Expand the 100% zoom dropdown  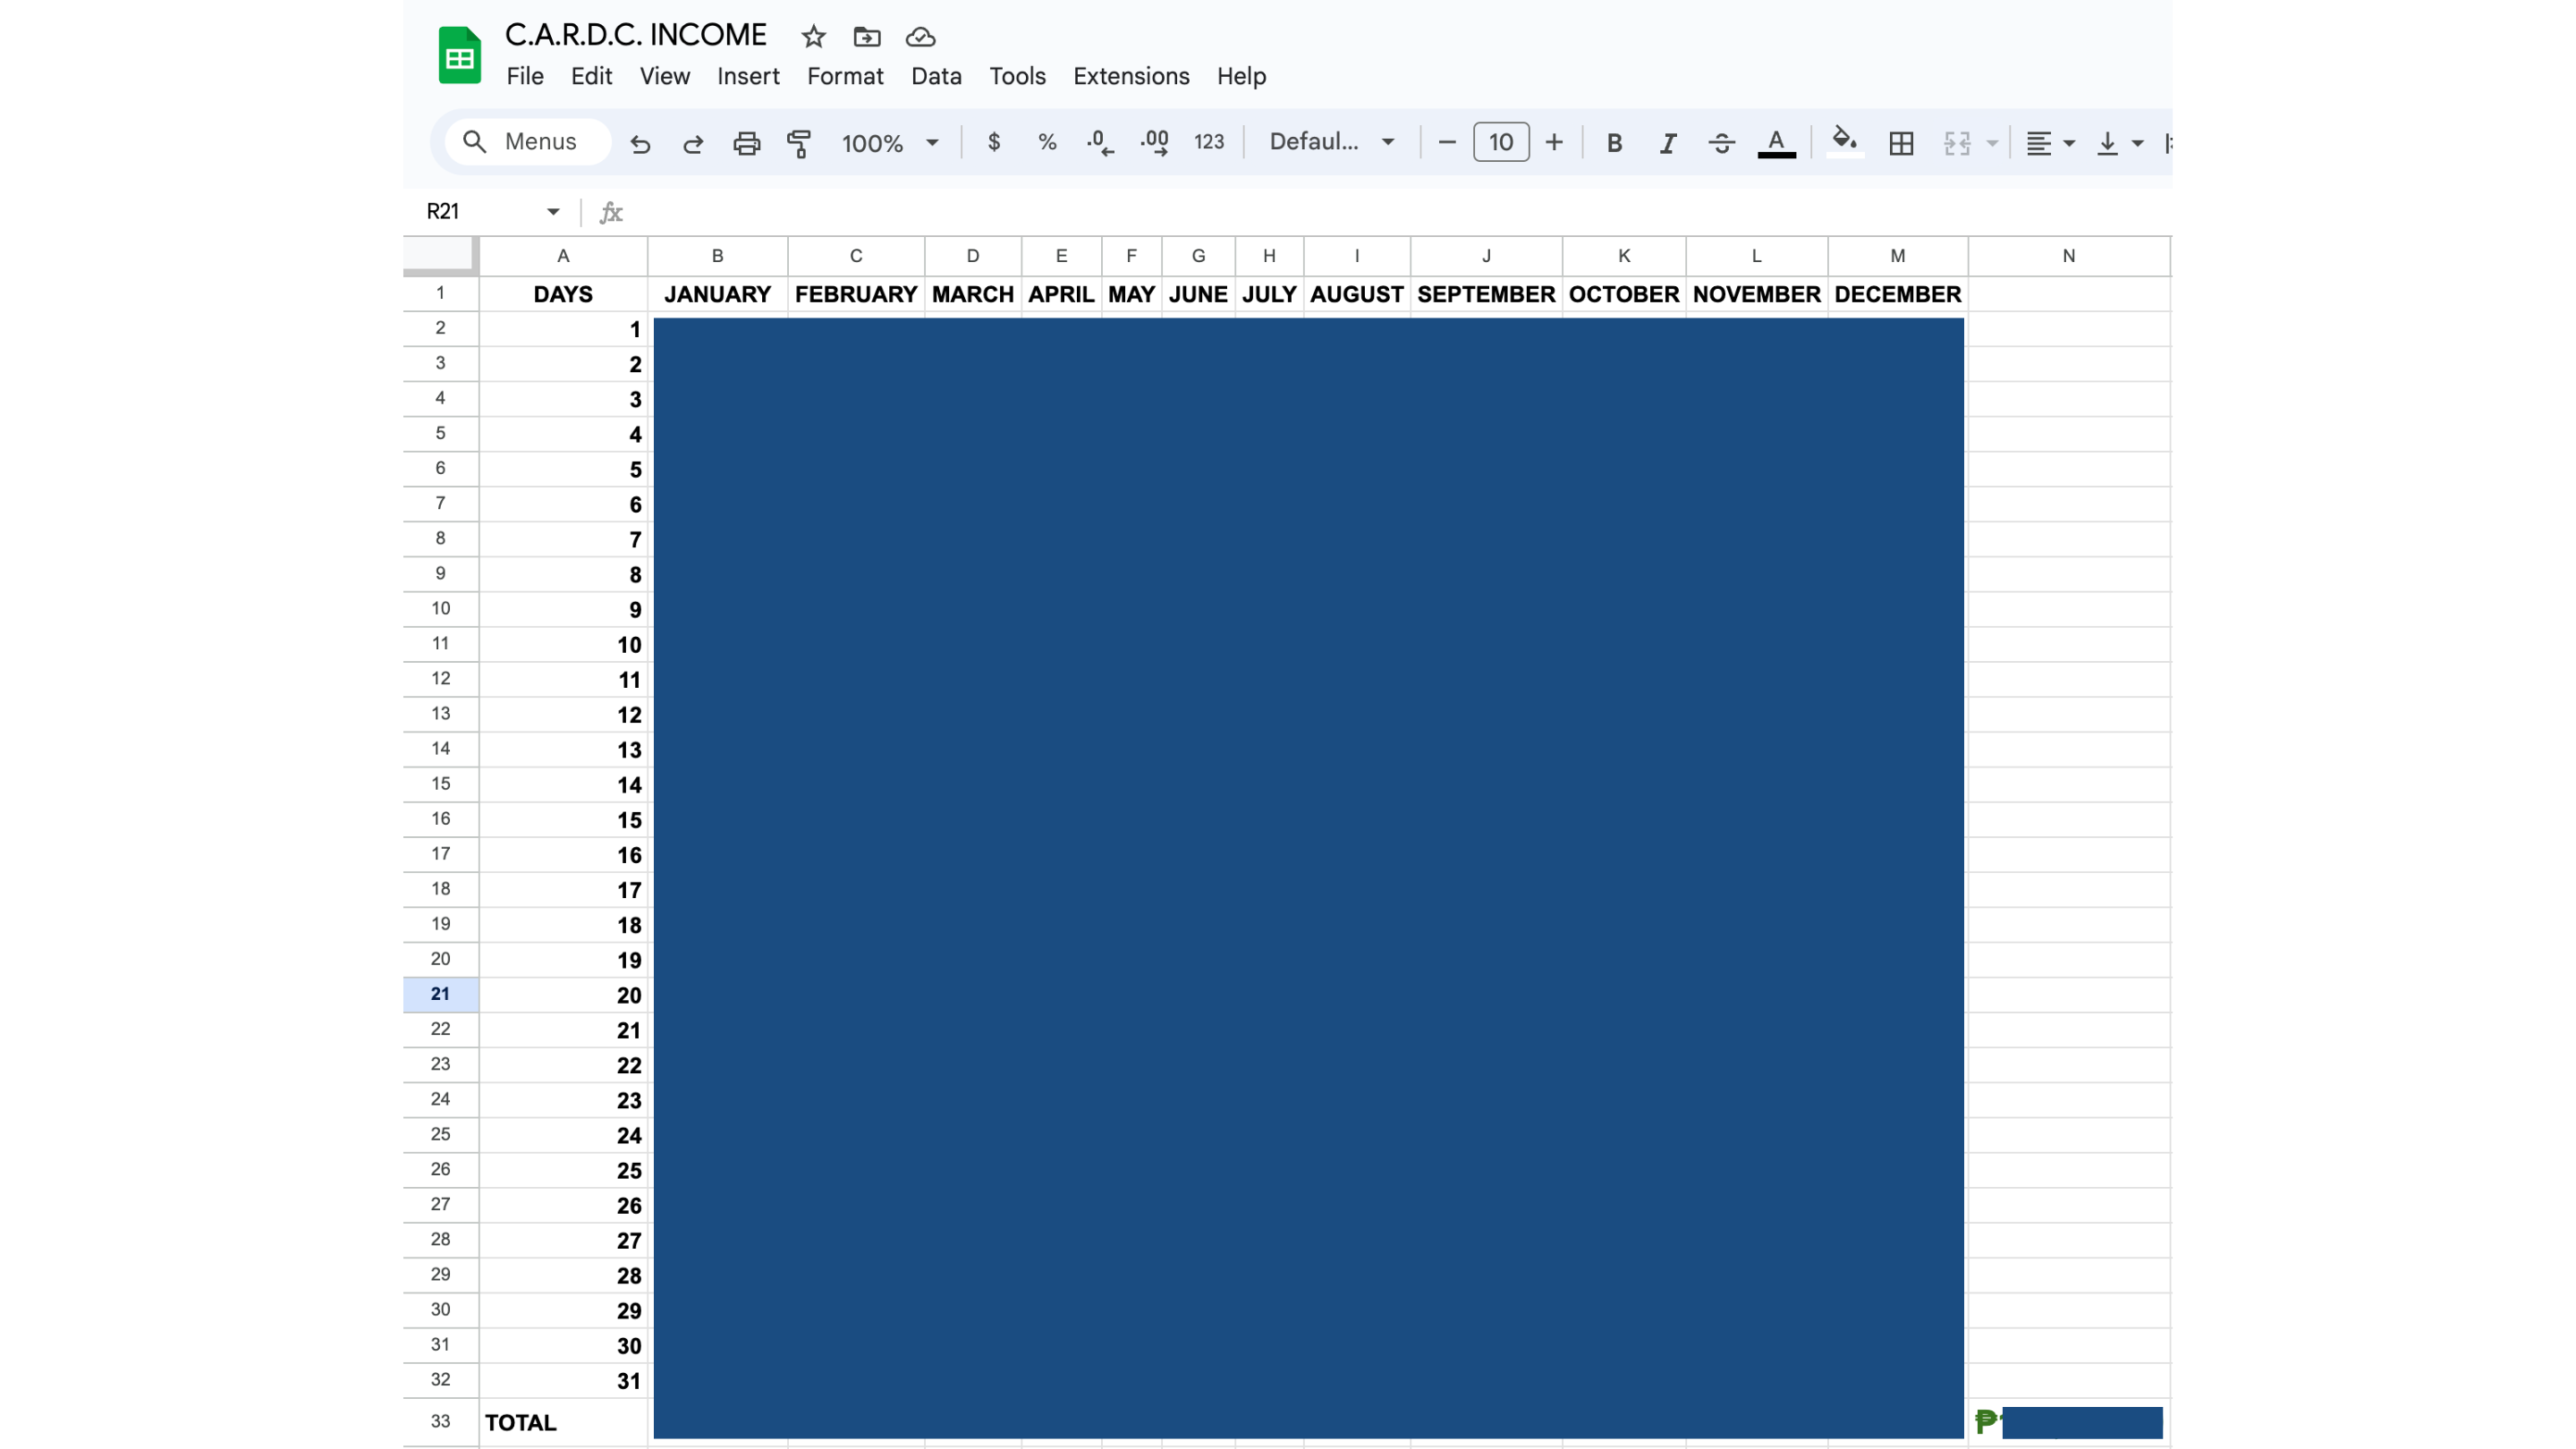890,143
